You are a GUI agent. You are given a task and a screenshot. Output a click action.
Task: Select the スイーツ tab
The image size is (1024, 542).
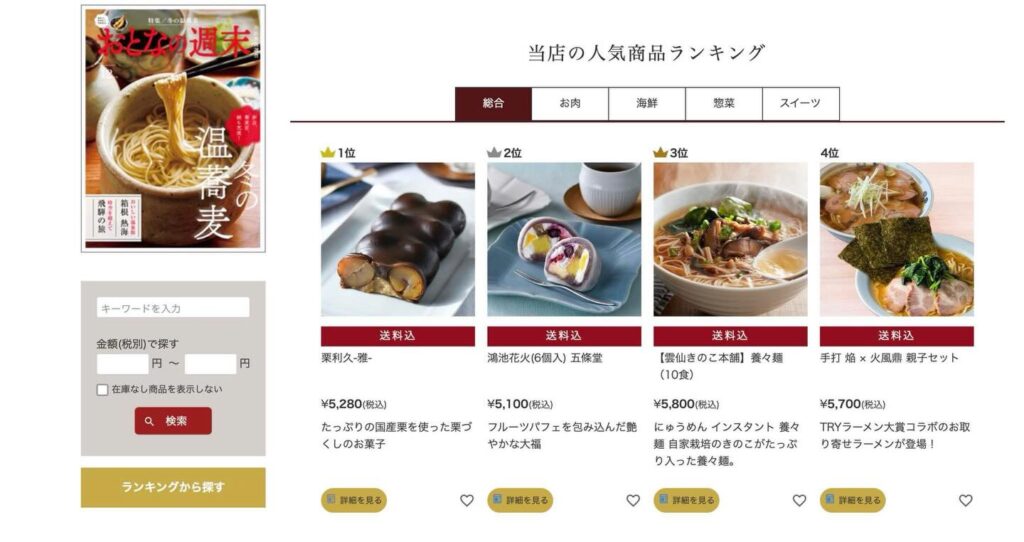801,104
